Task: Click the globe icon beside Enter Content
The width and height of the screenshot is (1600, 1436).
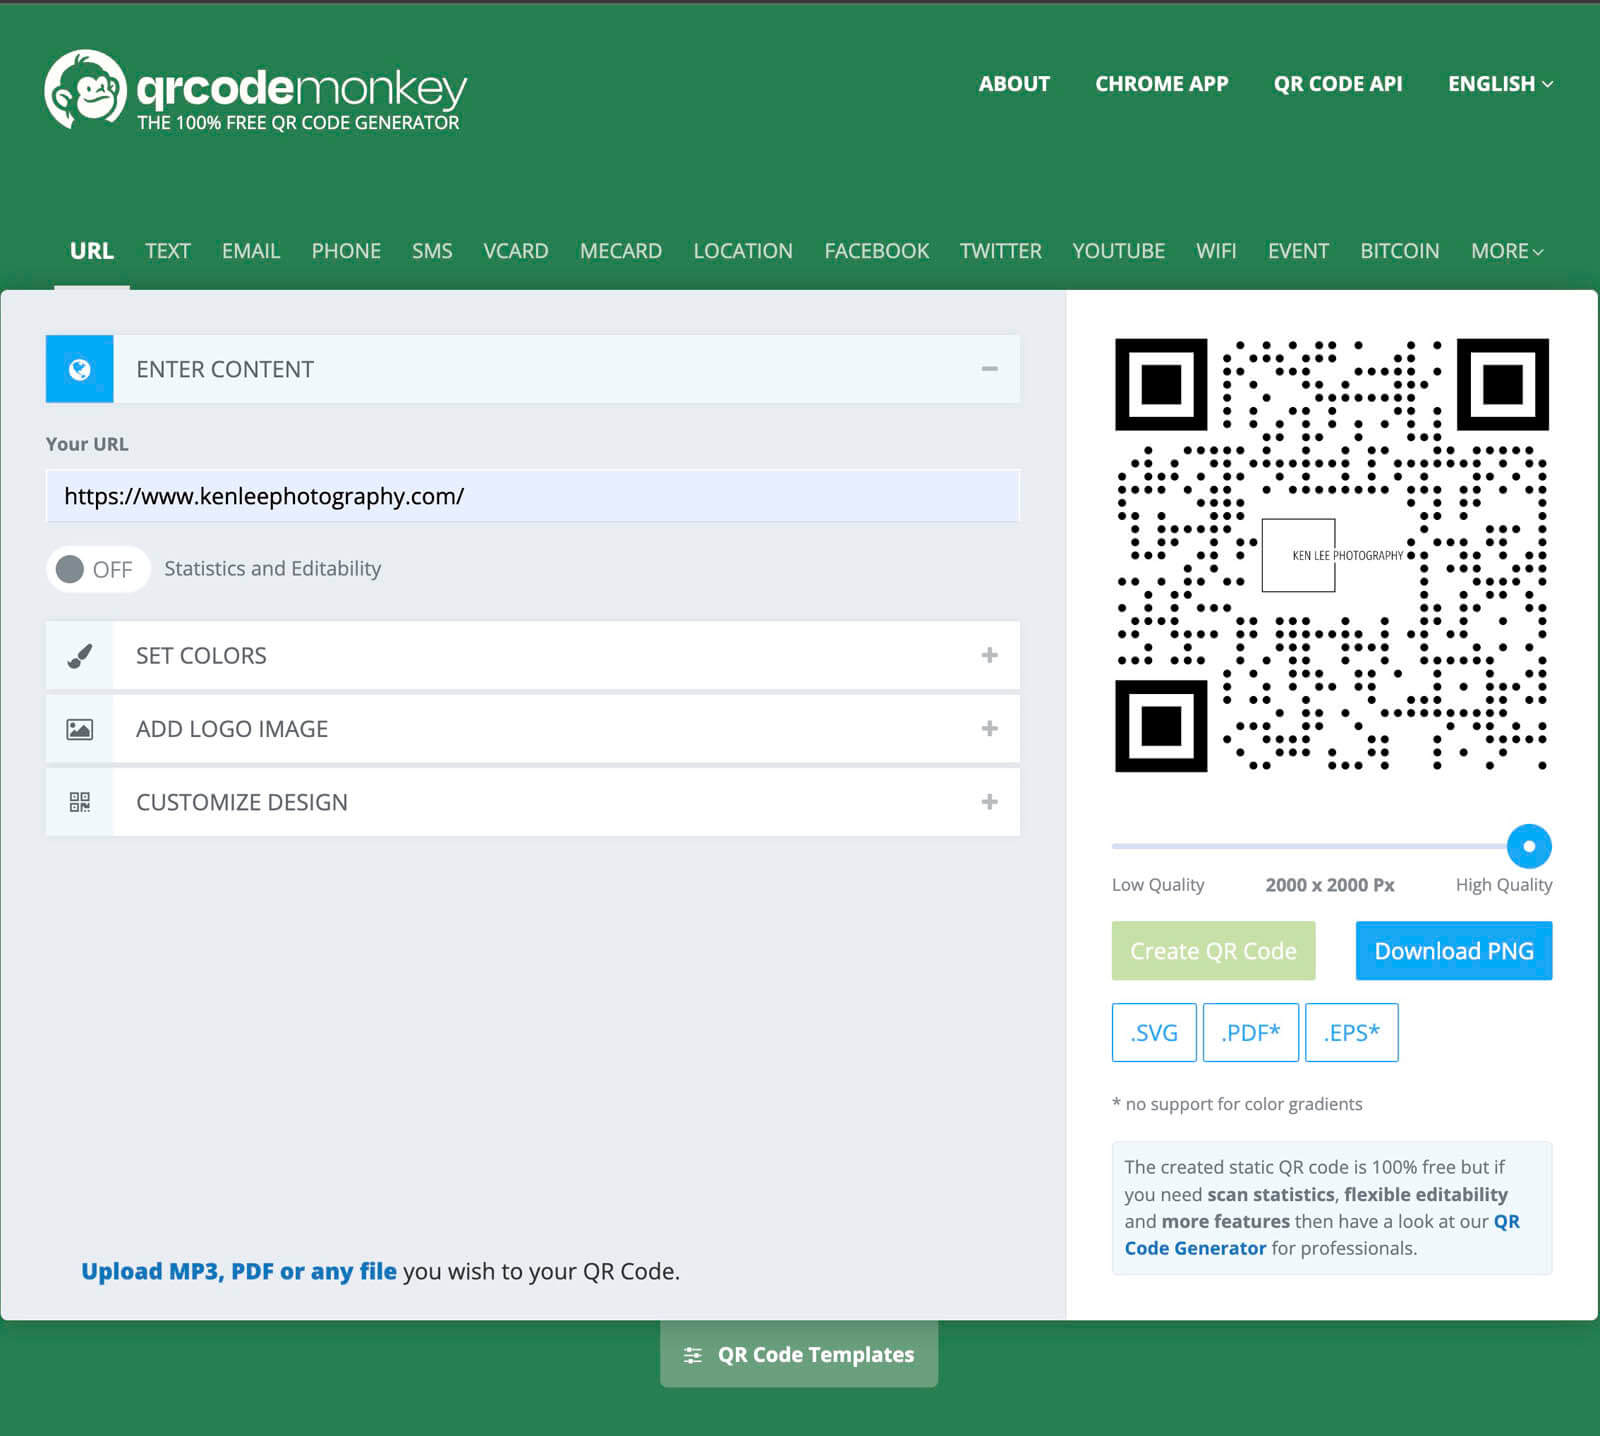Action: click(80, 369)
